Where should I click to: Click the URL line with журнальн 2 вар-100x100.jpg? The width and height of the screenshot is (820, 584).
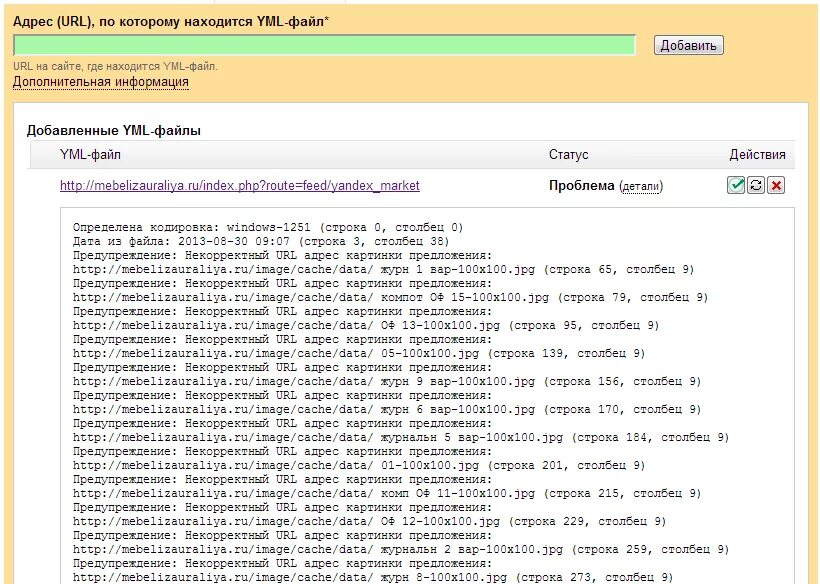coord(401,549)
